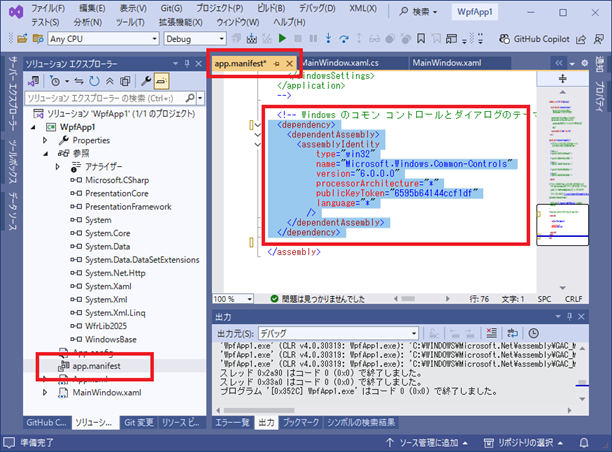Open editor settings gear icon
This screenshot has width=612, height=452.
(584, 63)
